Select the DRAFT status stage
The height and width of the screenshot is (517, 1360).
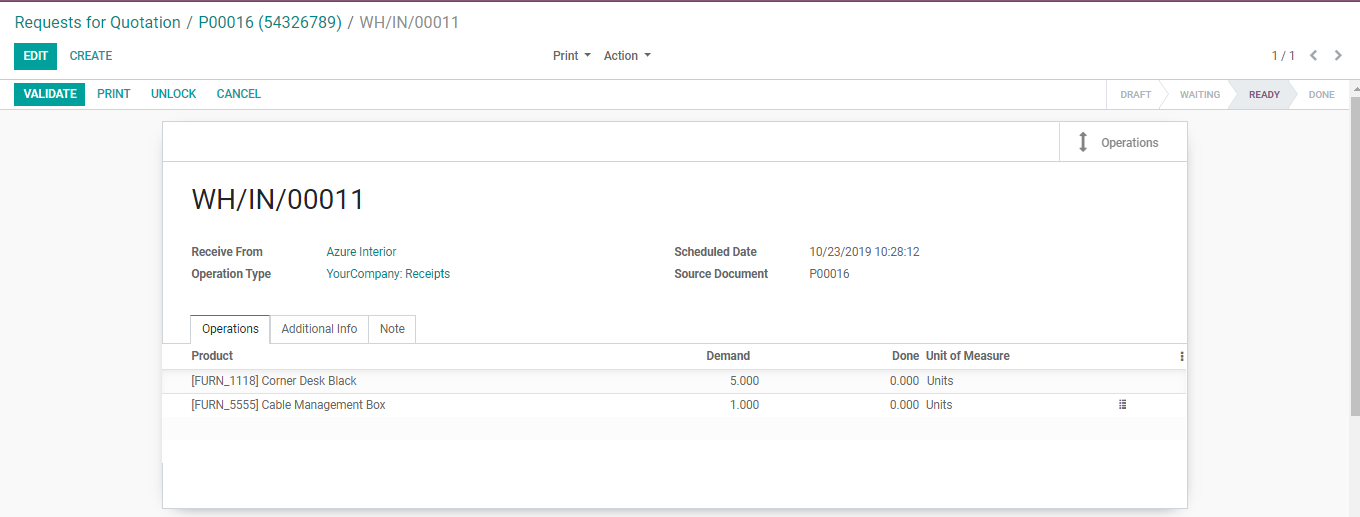[1135, 95]
